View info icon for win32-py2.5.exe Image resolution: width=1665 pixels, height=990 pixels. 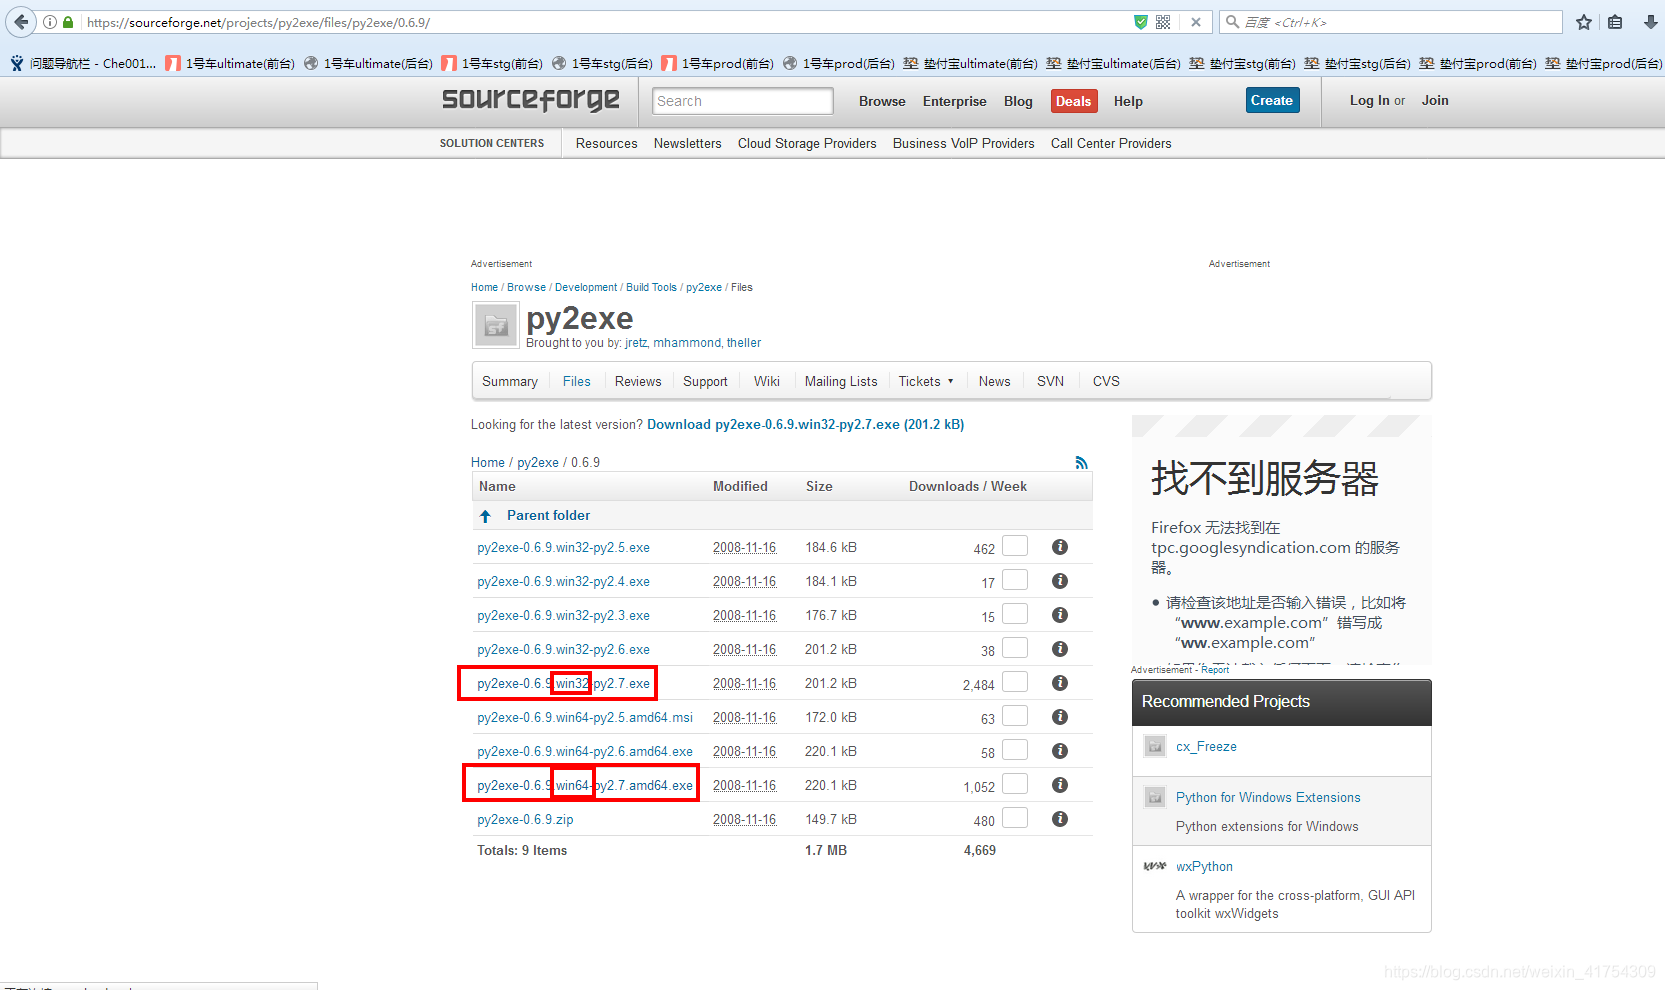(x=1060, y=547)
